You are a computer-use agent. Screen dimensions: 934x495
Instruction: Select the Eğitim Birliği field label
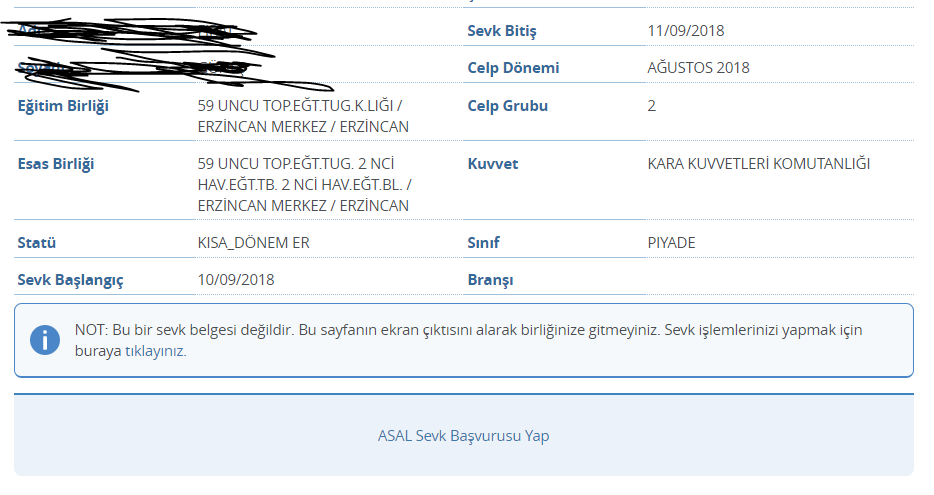pos(63,106)
